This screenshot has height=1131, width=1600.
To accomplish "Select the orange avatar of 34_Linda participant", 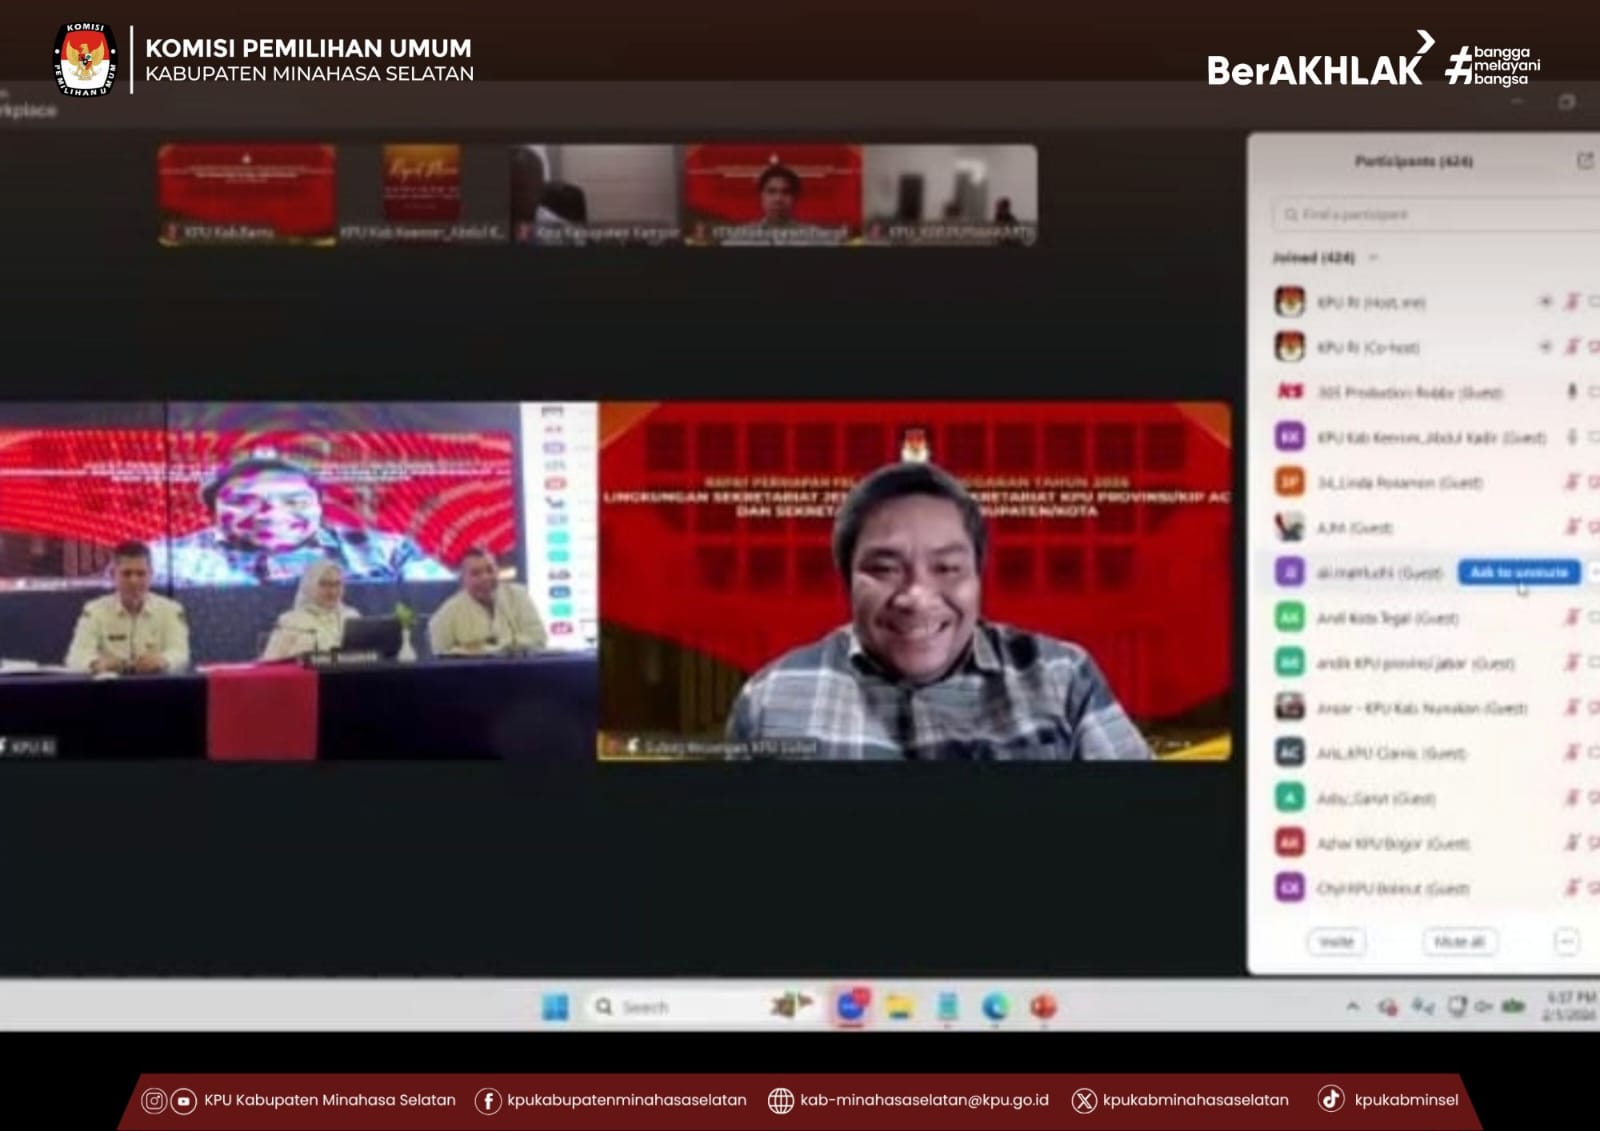I will click(x=1290, y=482).
